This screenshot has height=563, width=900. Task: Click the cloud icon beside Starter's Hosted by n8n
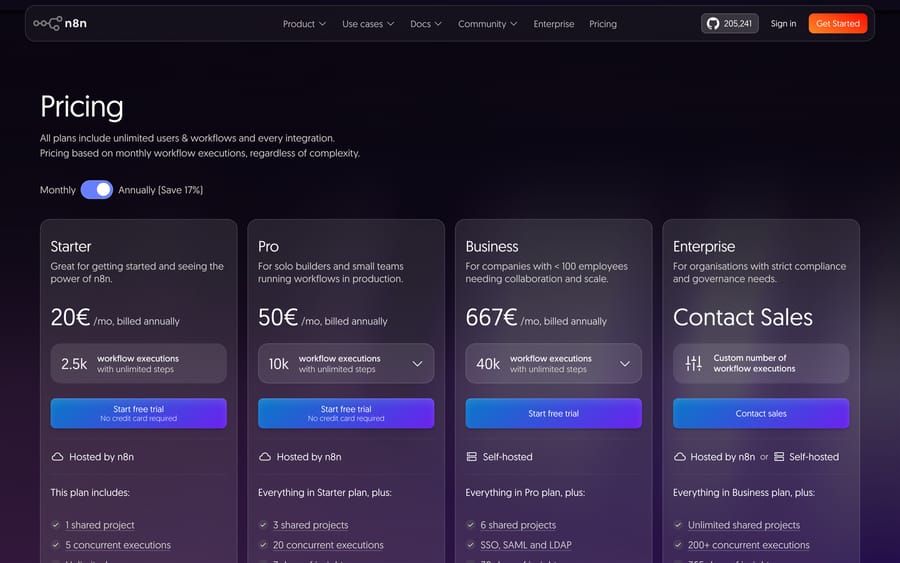57,457
